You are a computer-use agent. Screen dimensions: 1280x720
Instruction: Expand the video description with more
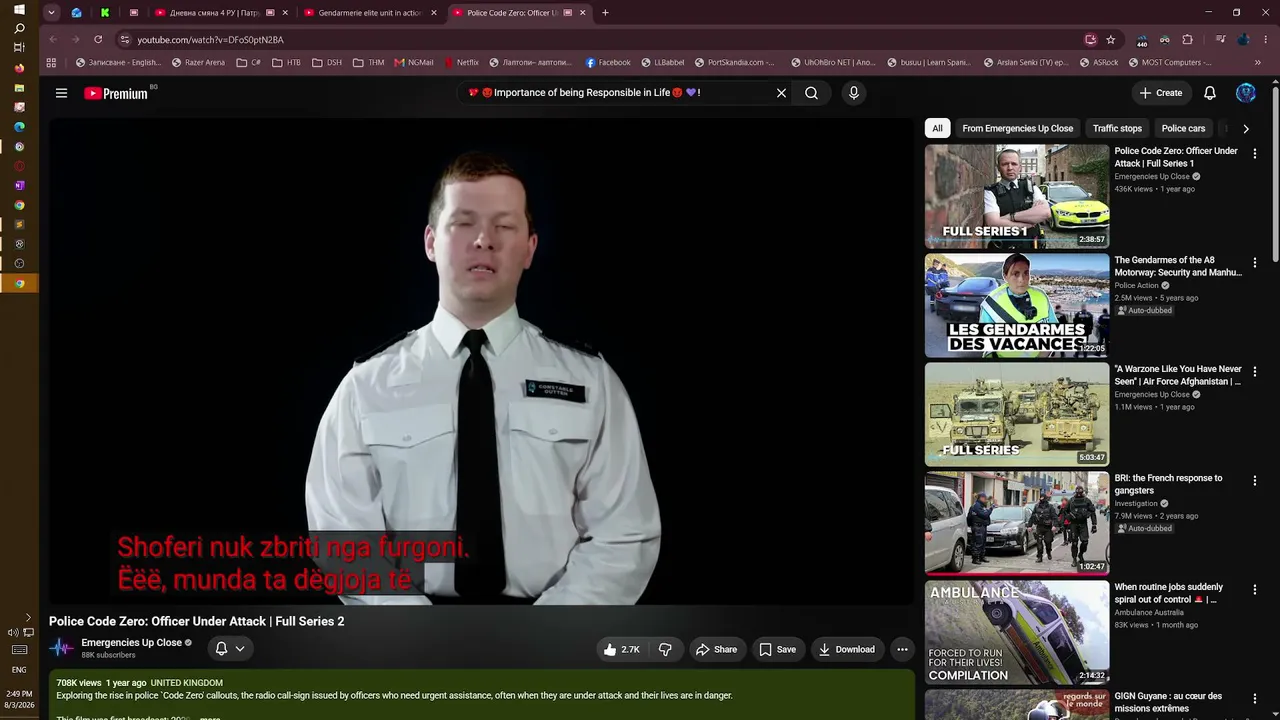(210, 717)
